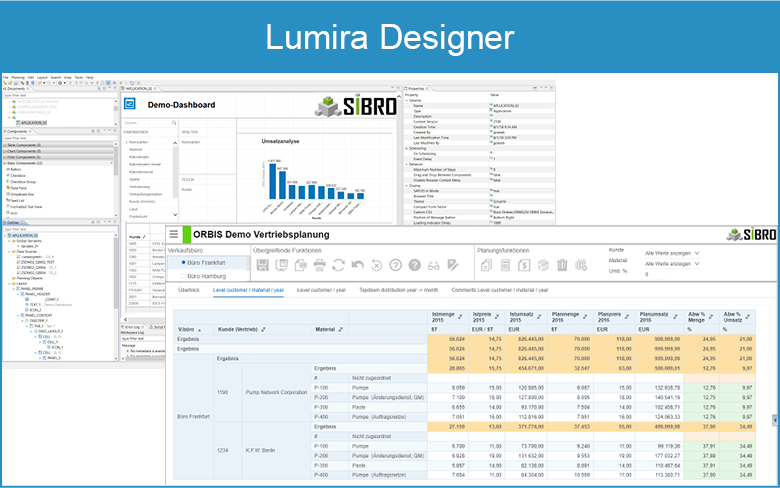Open the Planning menu in Lumira Designer
Image resolution: width=780 pixels, height=488 pixels.
pos(18,78)
